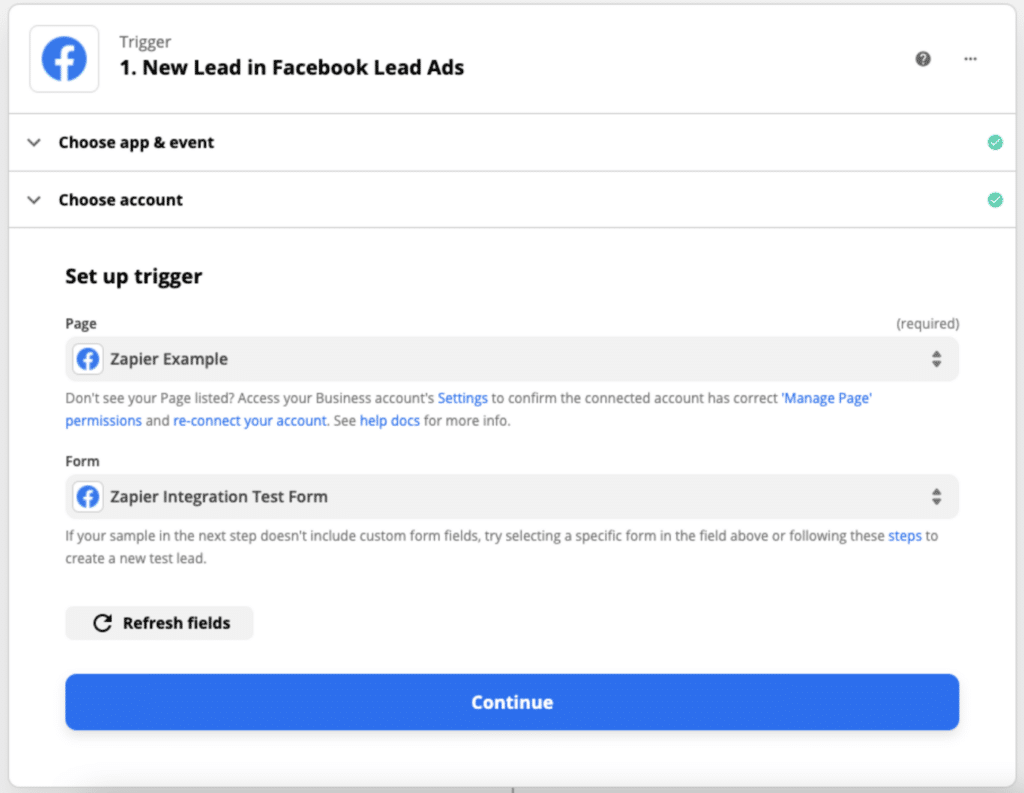The width and height of the screenshot is (1024, 793).
Task: Expand the Choose app & event chevron
Action: (34, 142)
